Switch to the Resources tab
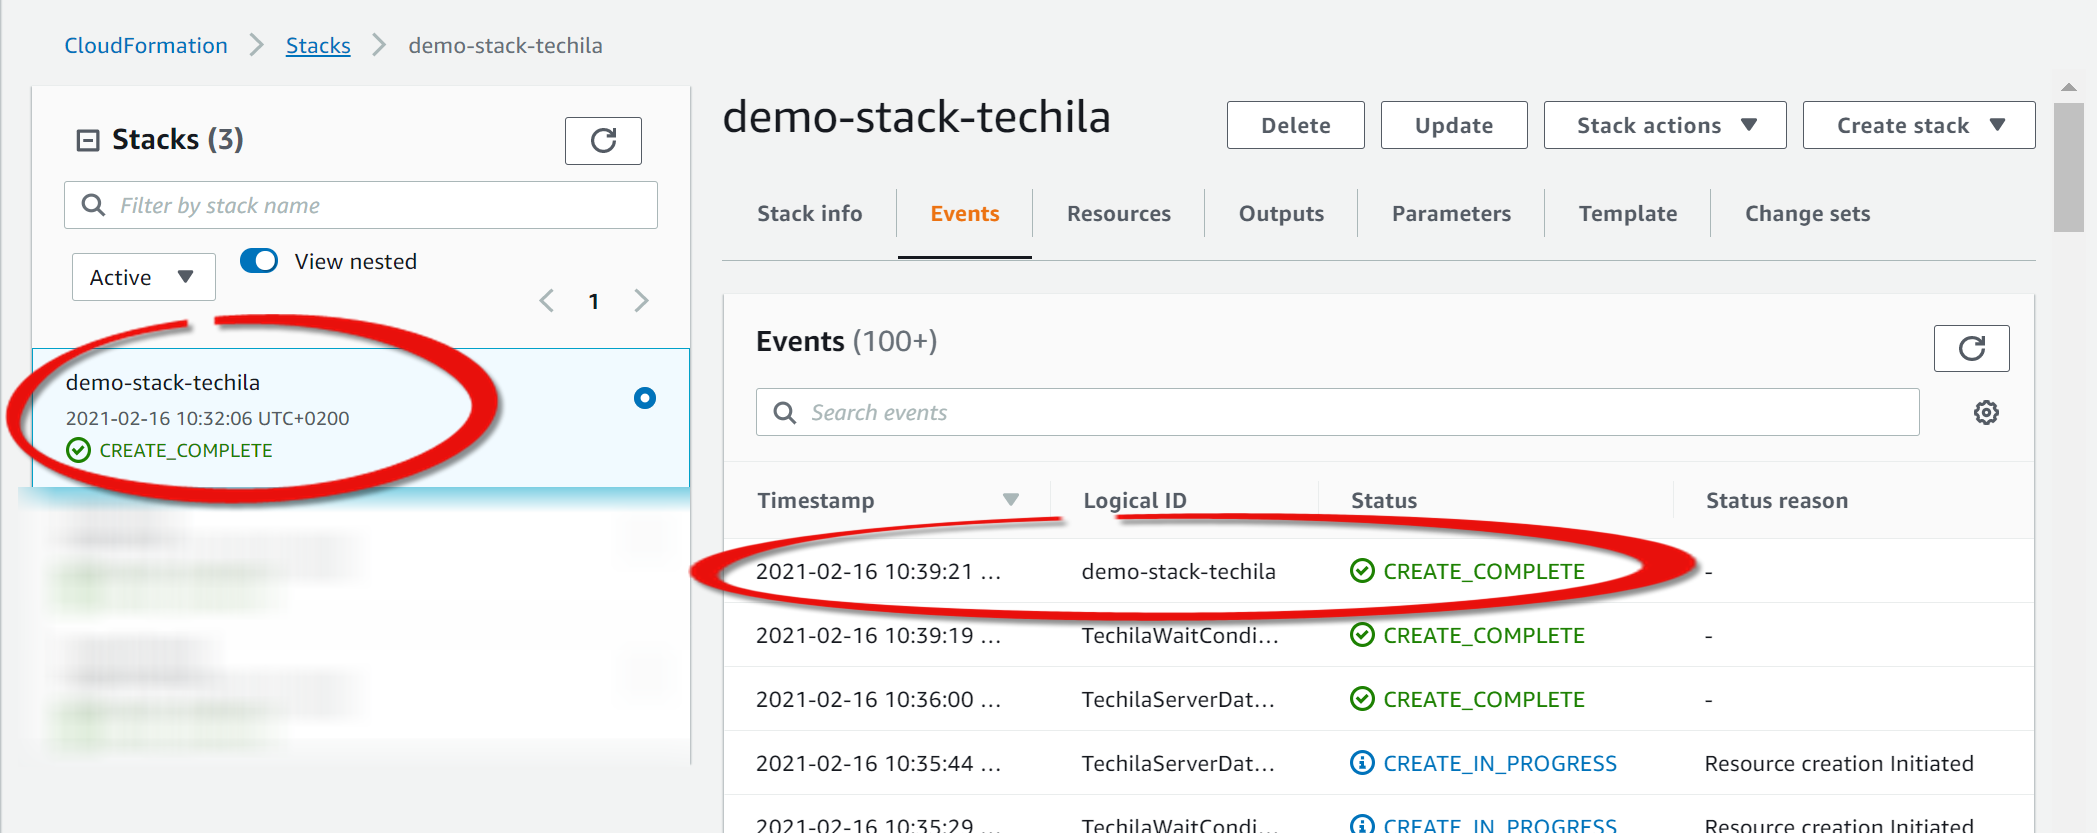This screenshot has height=833, width=2097. tap(1118, 214)
